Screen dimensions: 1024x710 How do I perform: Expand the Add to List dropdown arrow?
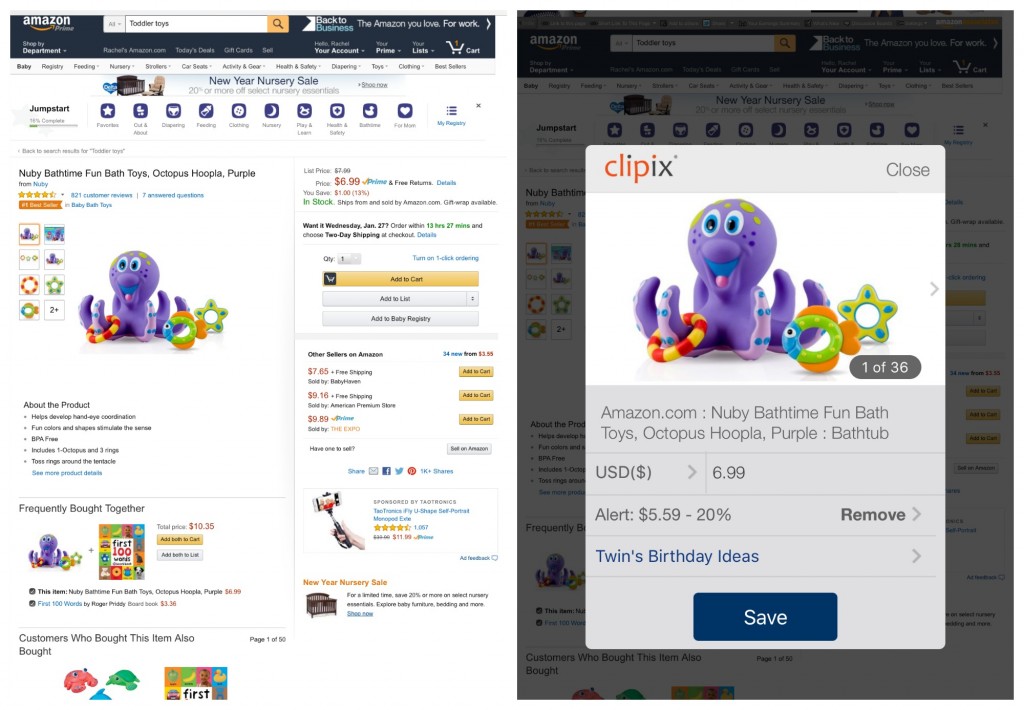pos(472,299)
